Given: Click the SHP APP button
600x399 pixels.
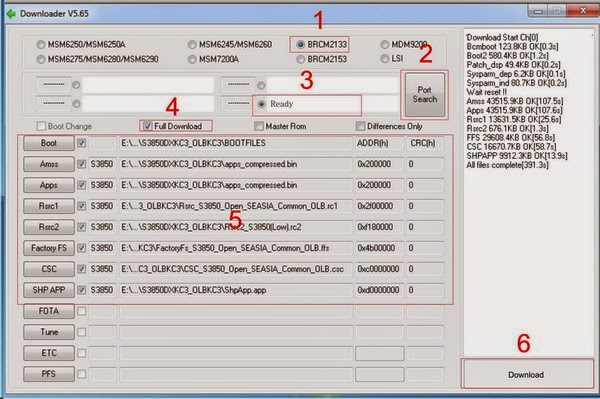Looking at the screenshot, I should click(49, 290).
